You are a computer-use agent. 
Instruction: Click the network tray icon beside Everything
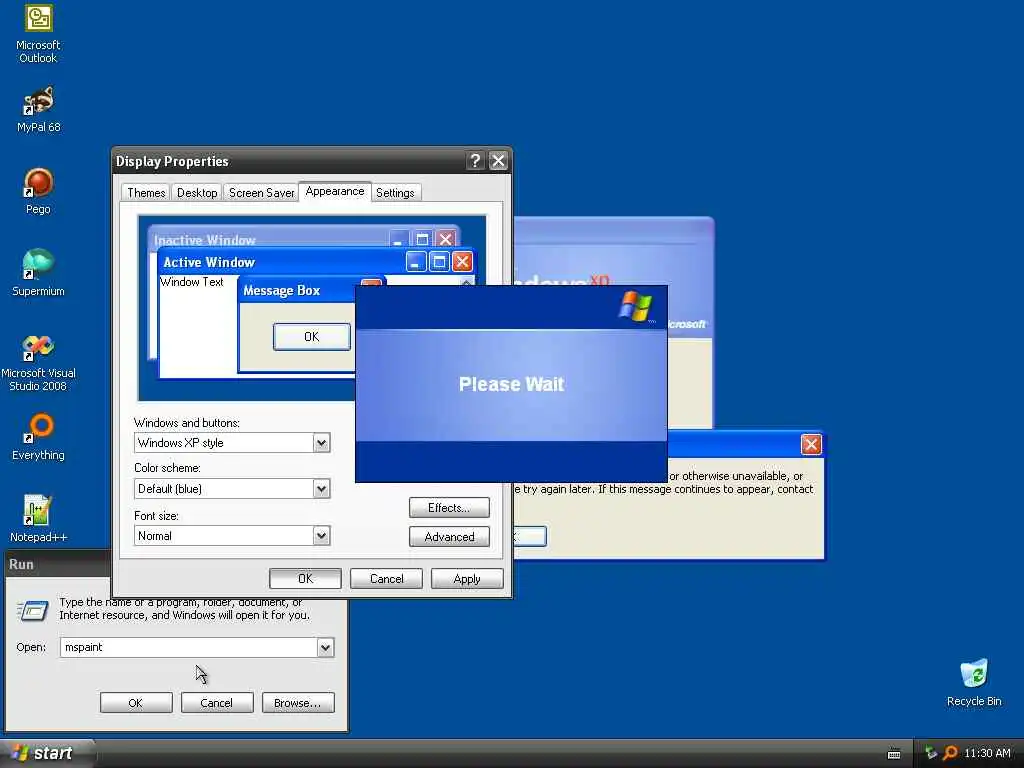931,753
